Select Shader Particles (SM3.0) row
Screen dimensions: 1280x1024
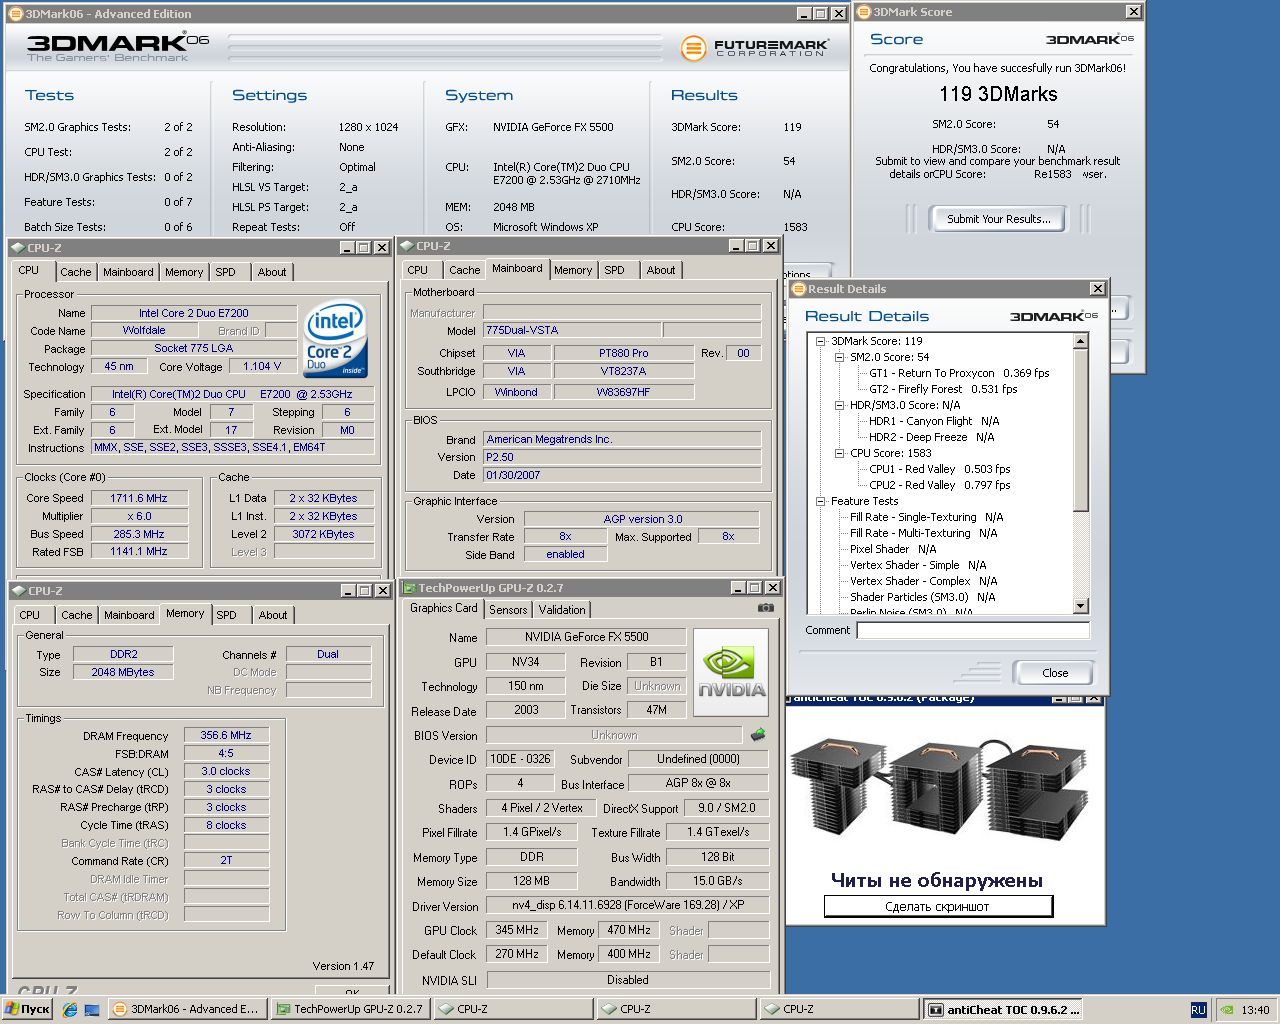(x=922, y=597)
